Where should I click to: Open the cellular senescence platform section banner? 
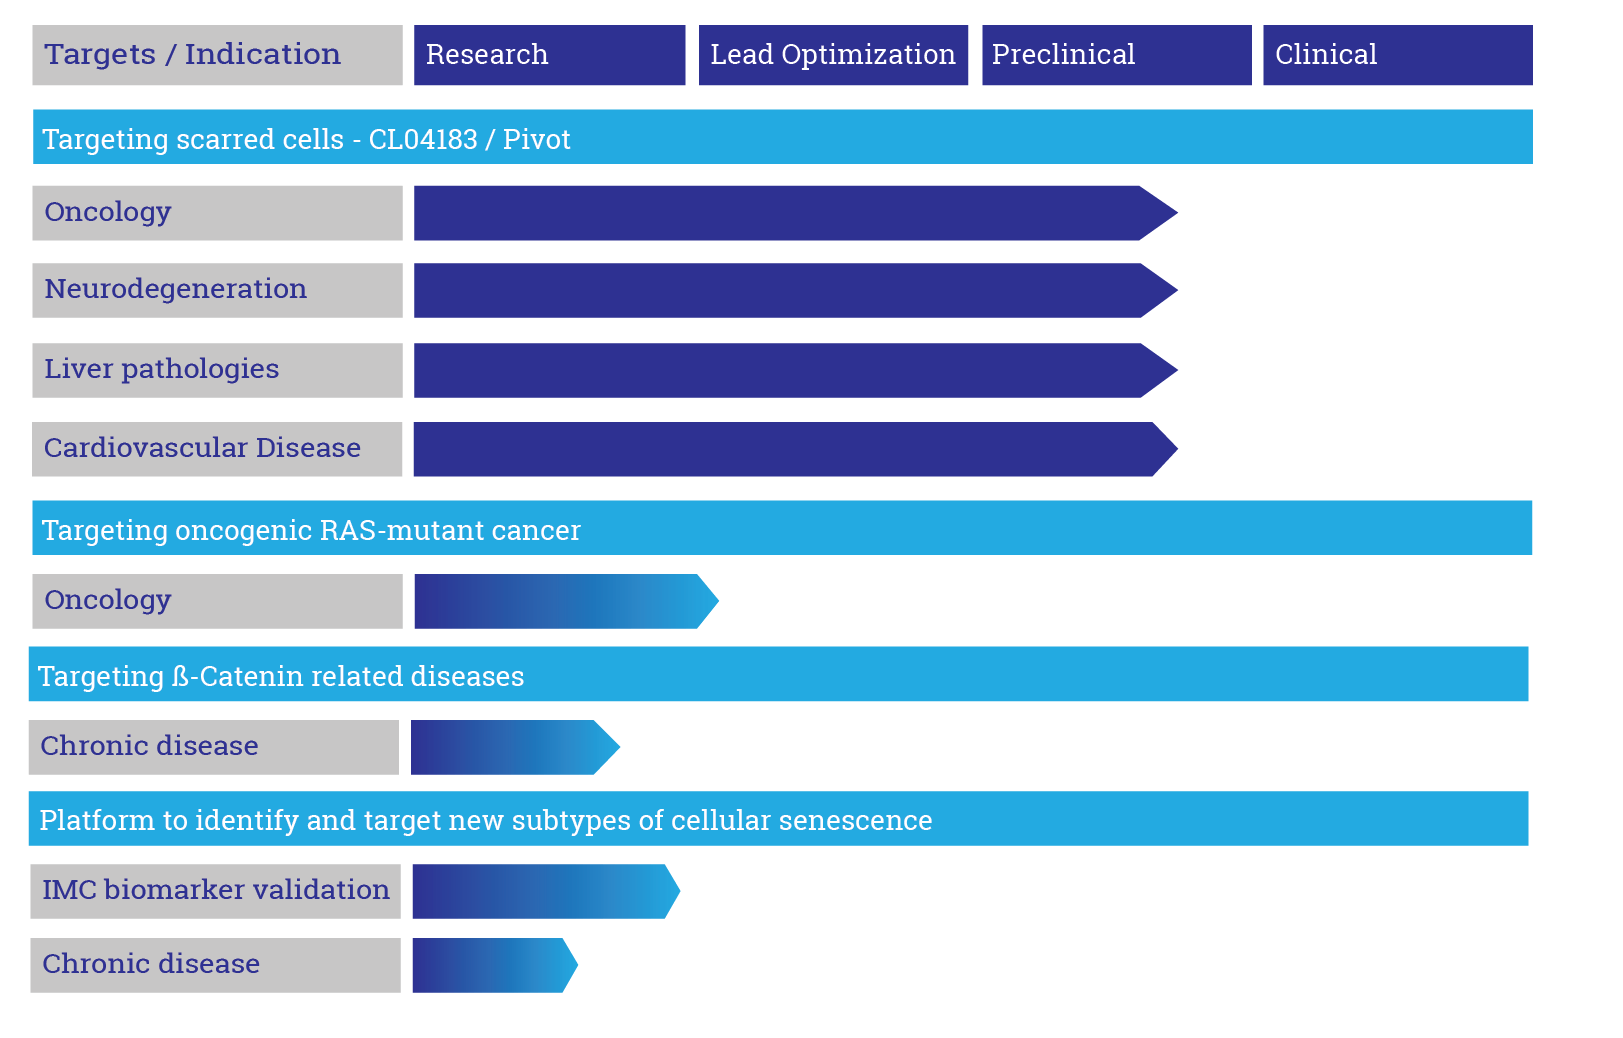pos(778,818)
